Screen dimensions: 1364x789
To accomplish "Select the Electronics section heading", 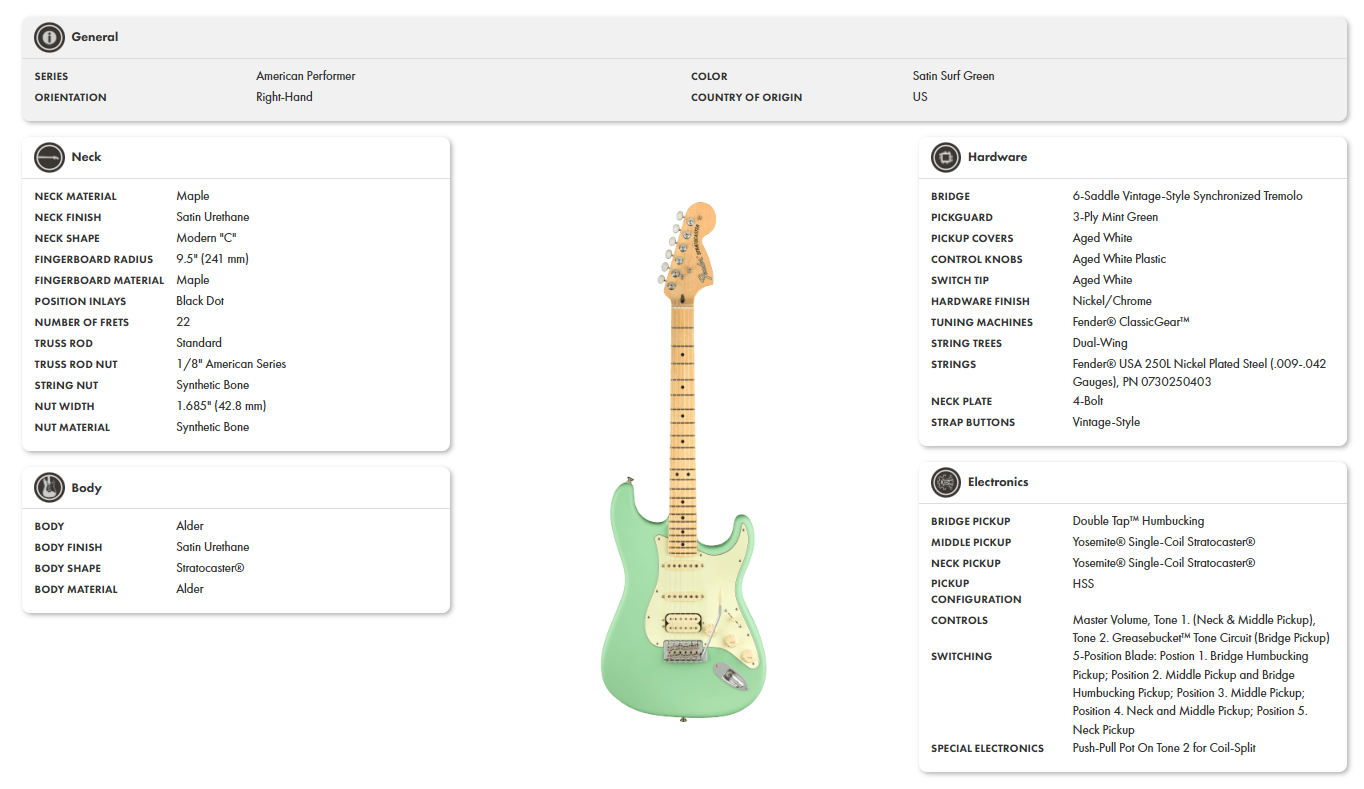I will 998,482.
